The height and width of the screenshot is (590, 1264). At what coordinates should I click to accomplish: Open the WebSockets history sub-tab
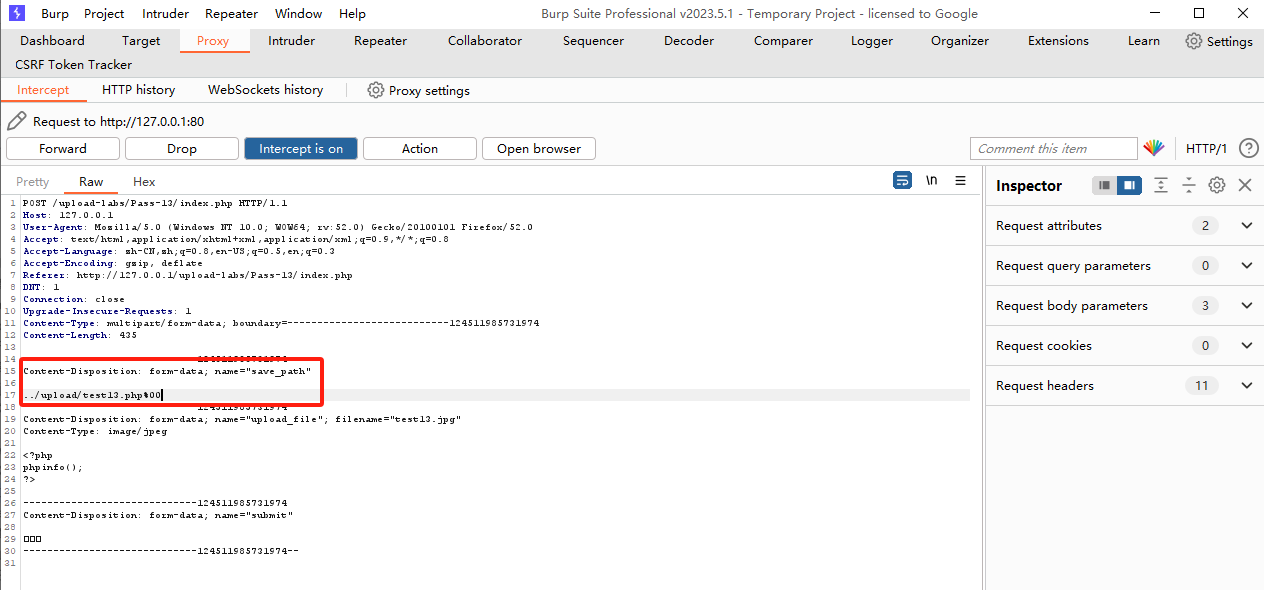pos(266,90)
